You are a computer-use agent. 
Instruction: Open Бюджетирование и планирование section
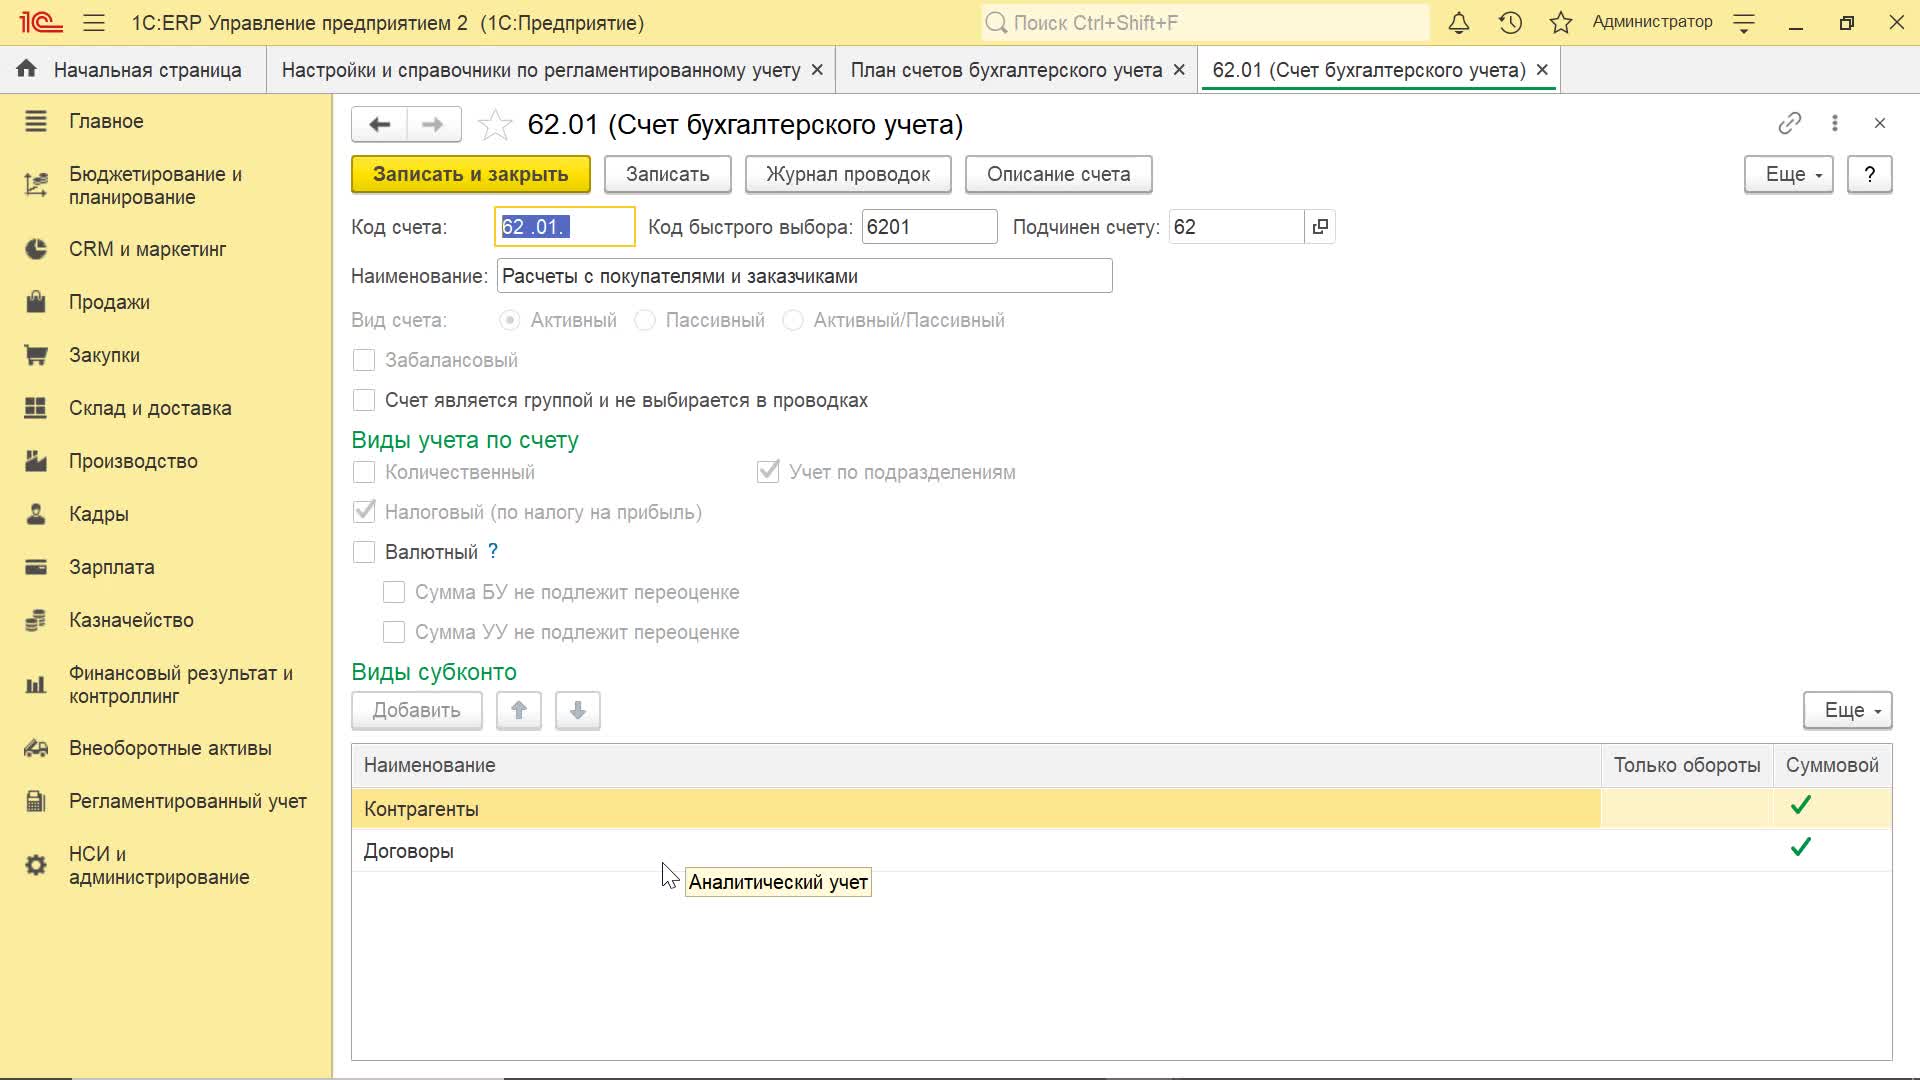[x=155, y=185]
